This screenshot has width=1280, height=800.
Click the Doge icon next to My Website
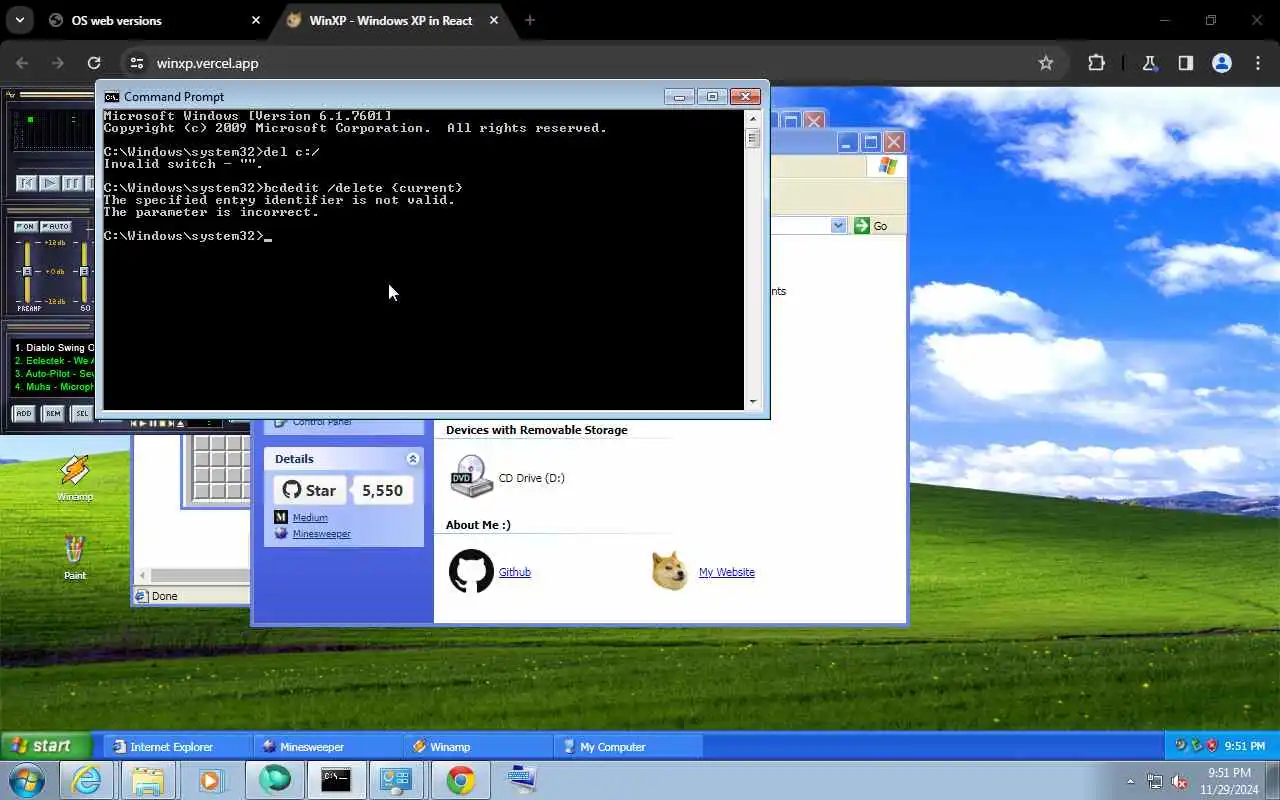click(669, 572)
